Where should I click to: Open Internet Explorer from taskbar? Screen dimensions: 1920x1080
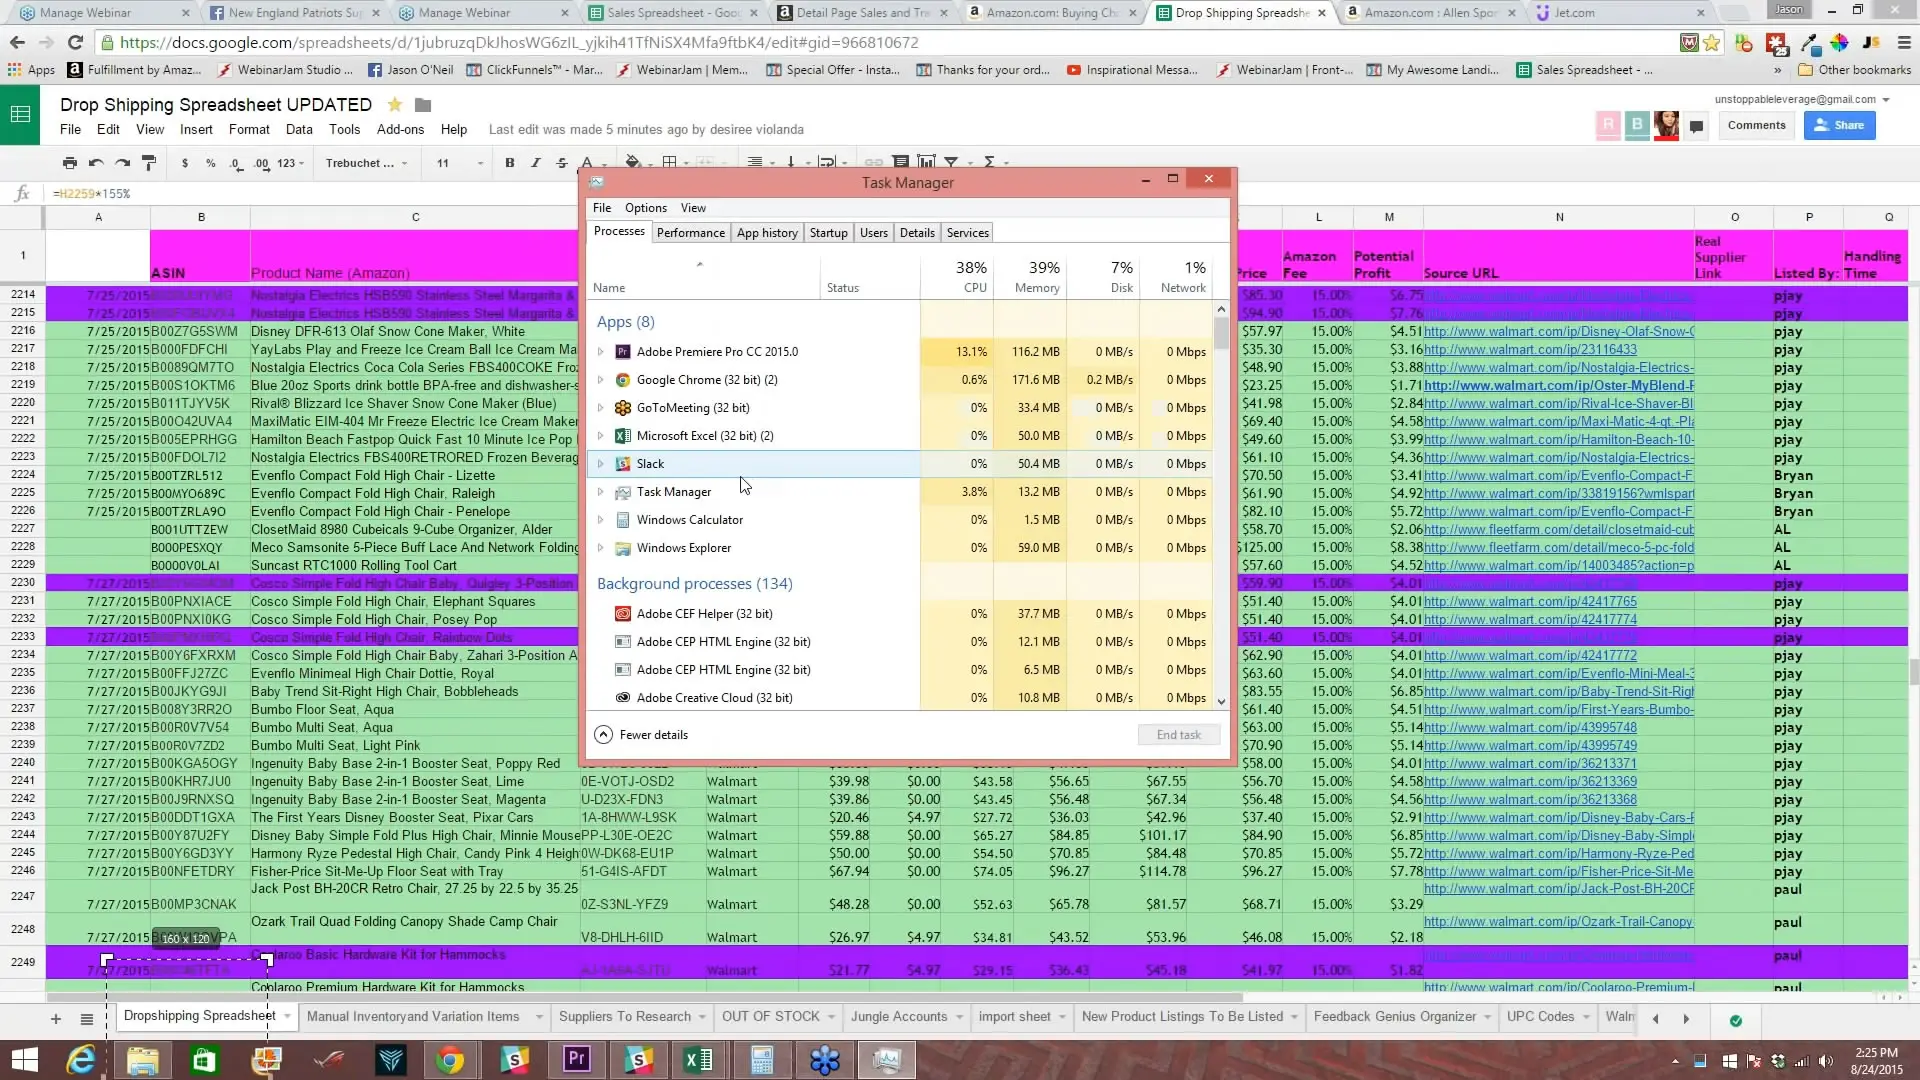pos(81,1060)
